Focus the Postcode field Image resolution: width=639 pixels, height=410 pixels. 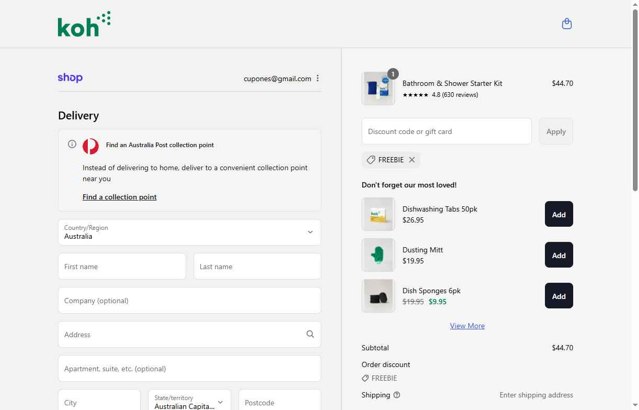(280, 401)
